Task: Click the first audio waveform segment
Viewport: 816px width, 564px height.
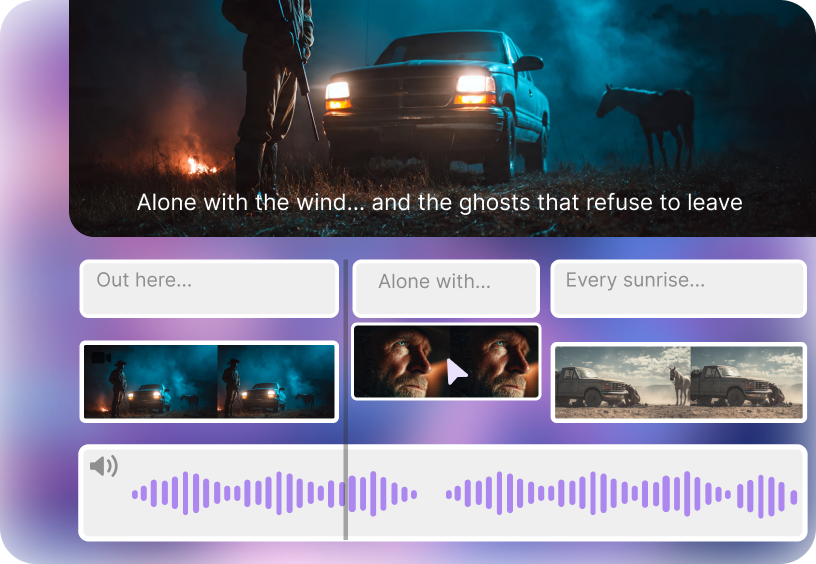Action: tap(274, 493)
